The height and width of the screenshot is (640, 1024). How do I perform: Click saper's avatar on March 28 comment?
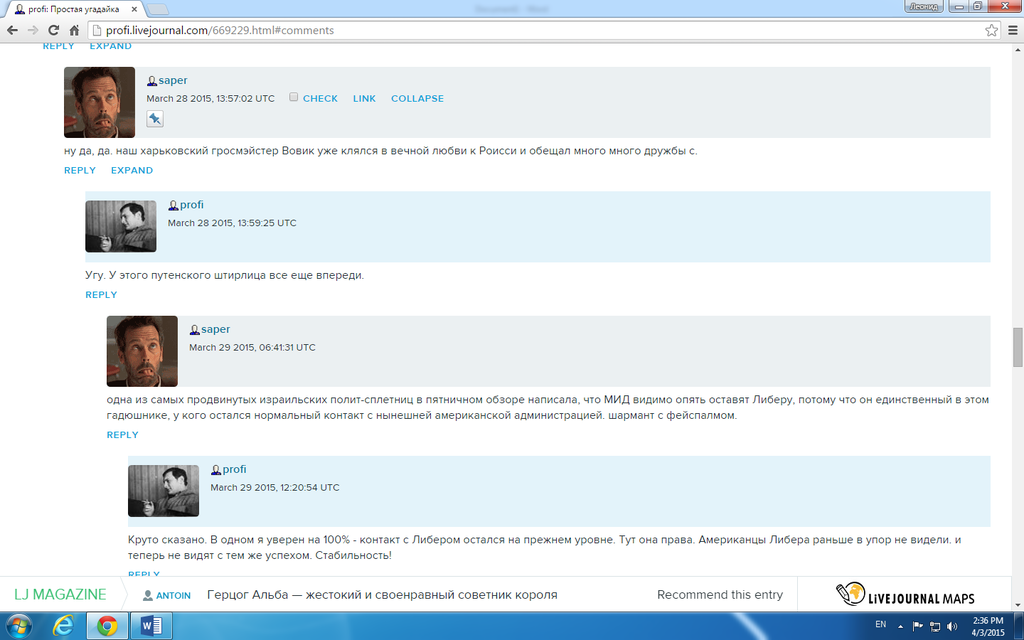[x=99, y=103]
